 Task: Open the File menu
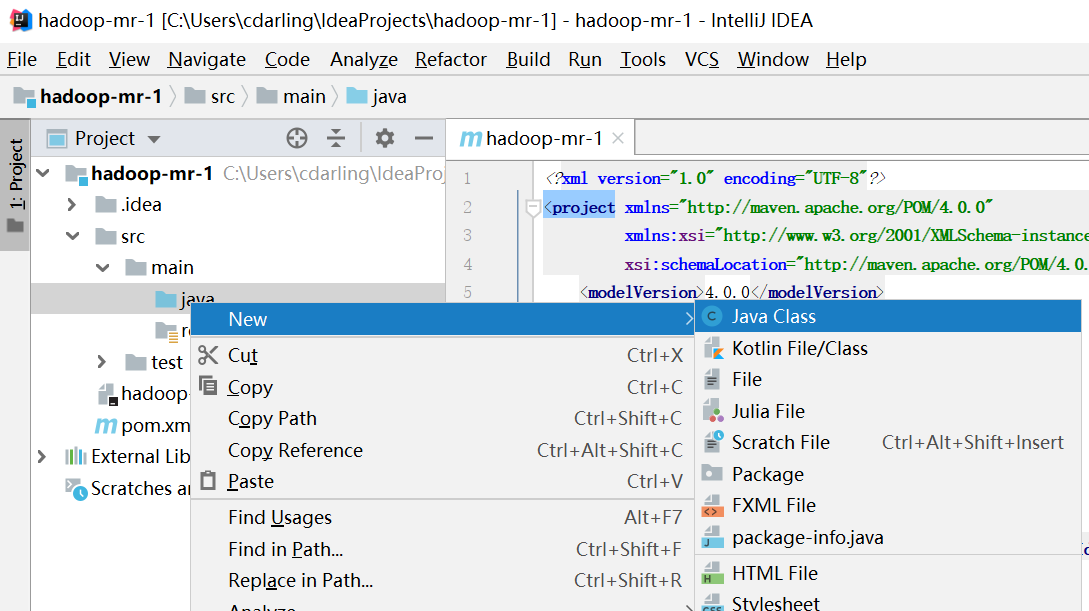(x=22, y=60)
